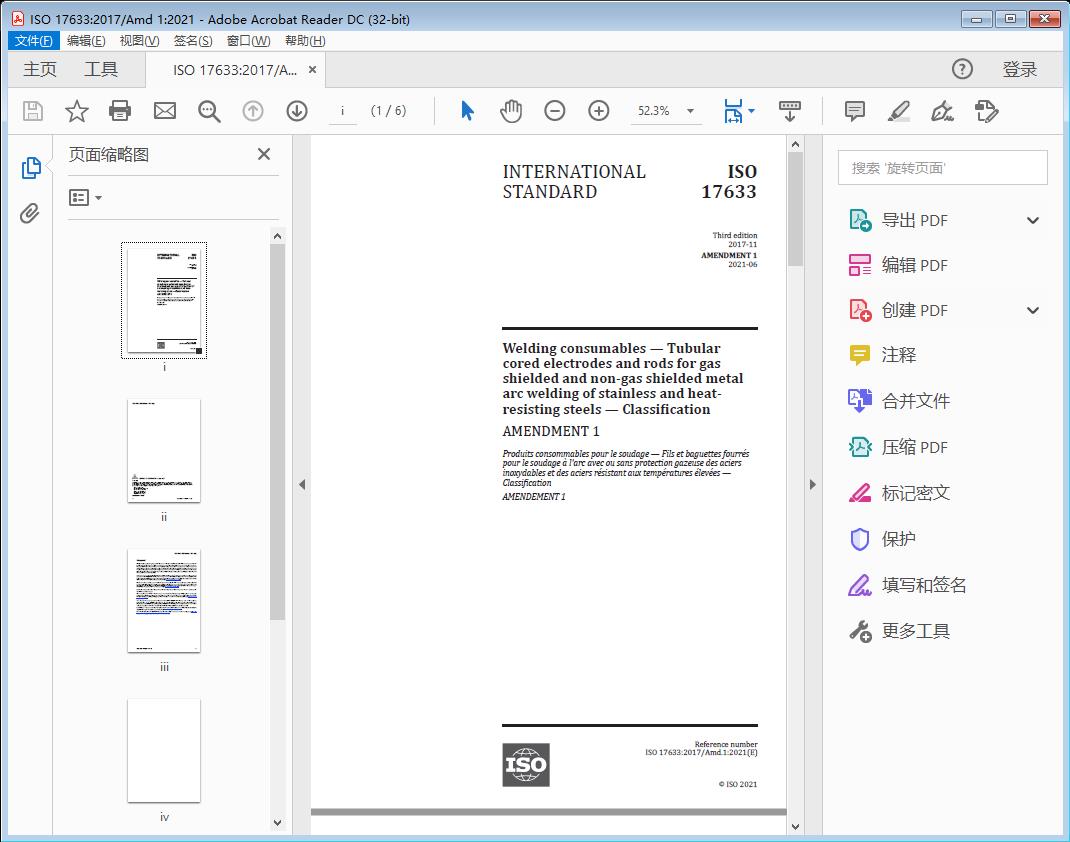This screenshot has width=1070, height=842.
Task: Open 合并文件 tool
Action: point(915,401)
